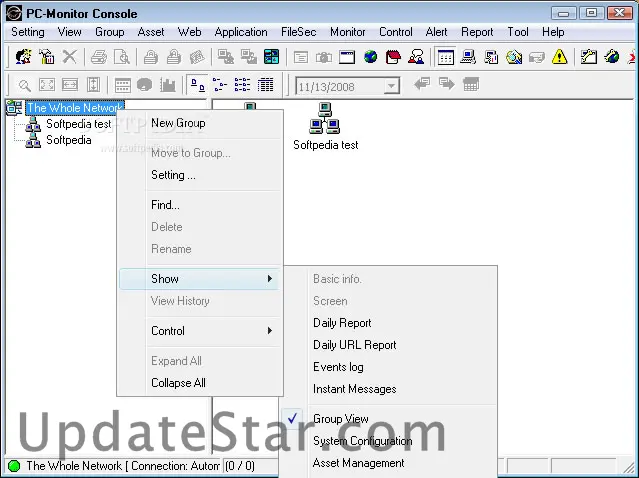639x478 pixels.
Task: Choose System Configuration in the submenu
Action: click(362, 441)
